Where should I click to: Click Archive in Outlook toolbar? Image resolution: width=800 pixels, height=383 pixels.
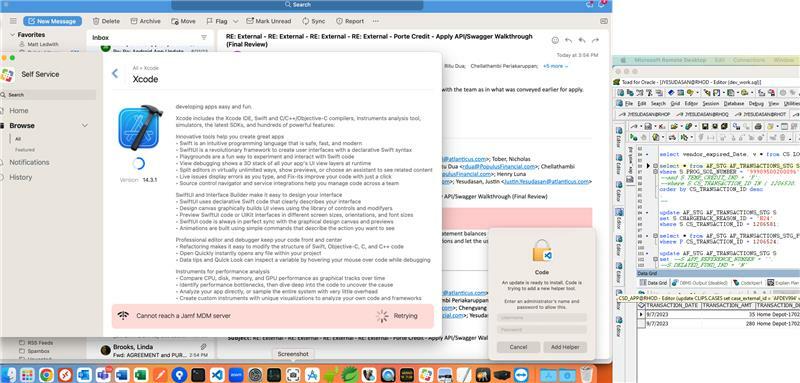point(145,21)
